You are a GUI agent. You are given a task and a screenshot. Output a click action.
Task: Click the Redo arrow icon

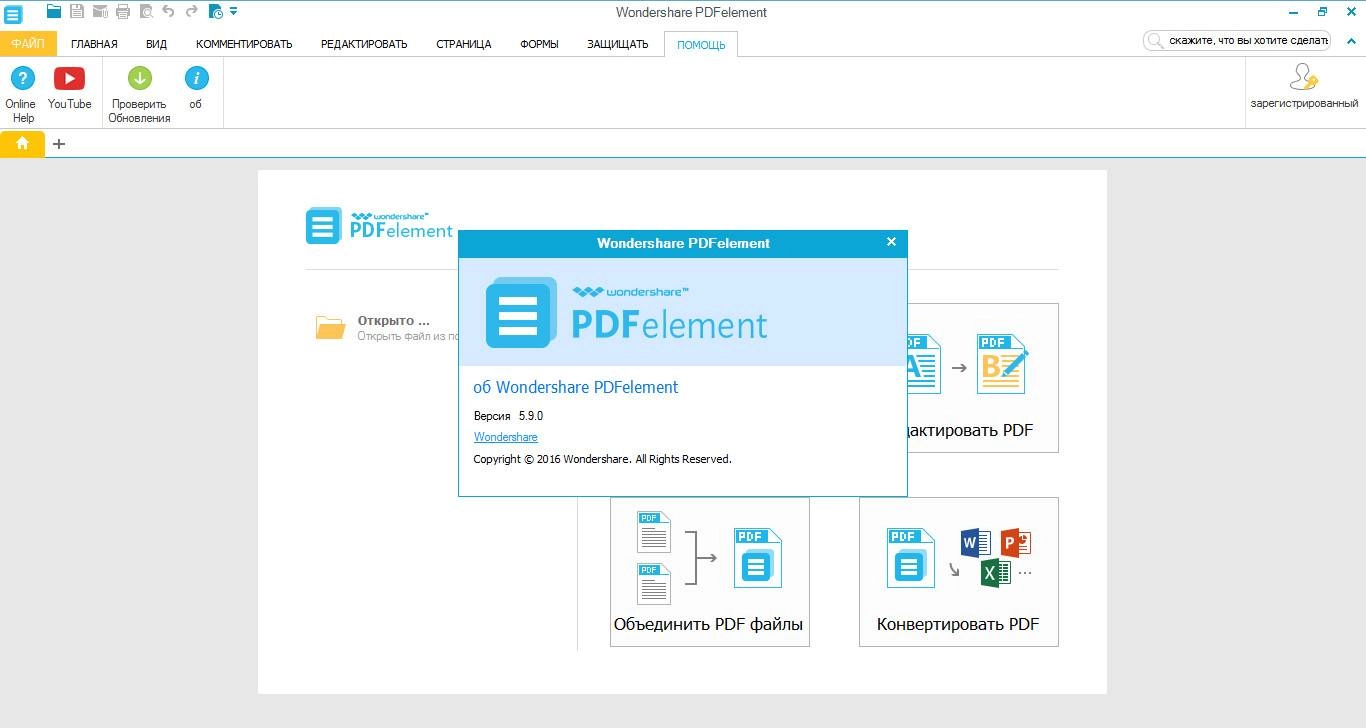pyautogui.click(x=191, y=12)
